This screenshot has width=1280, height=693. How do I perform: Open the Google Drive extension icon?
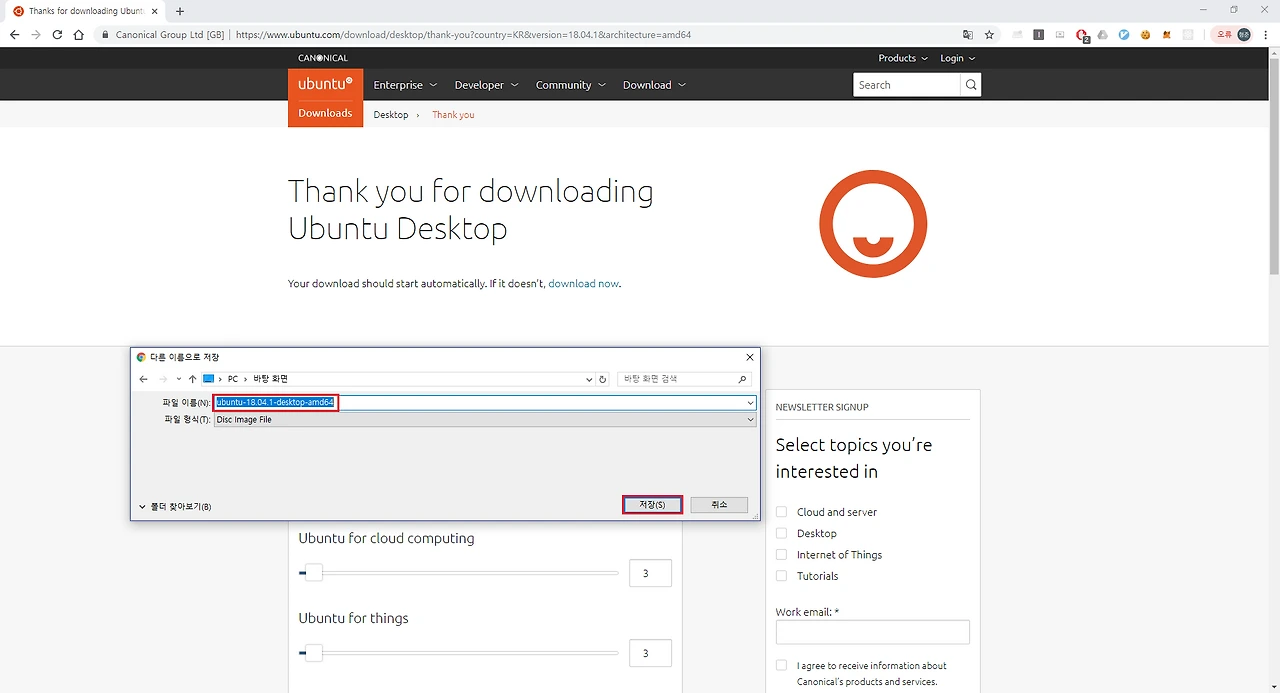tap(1102, 34)
